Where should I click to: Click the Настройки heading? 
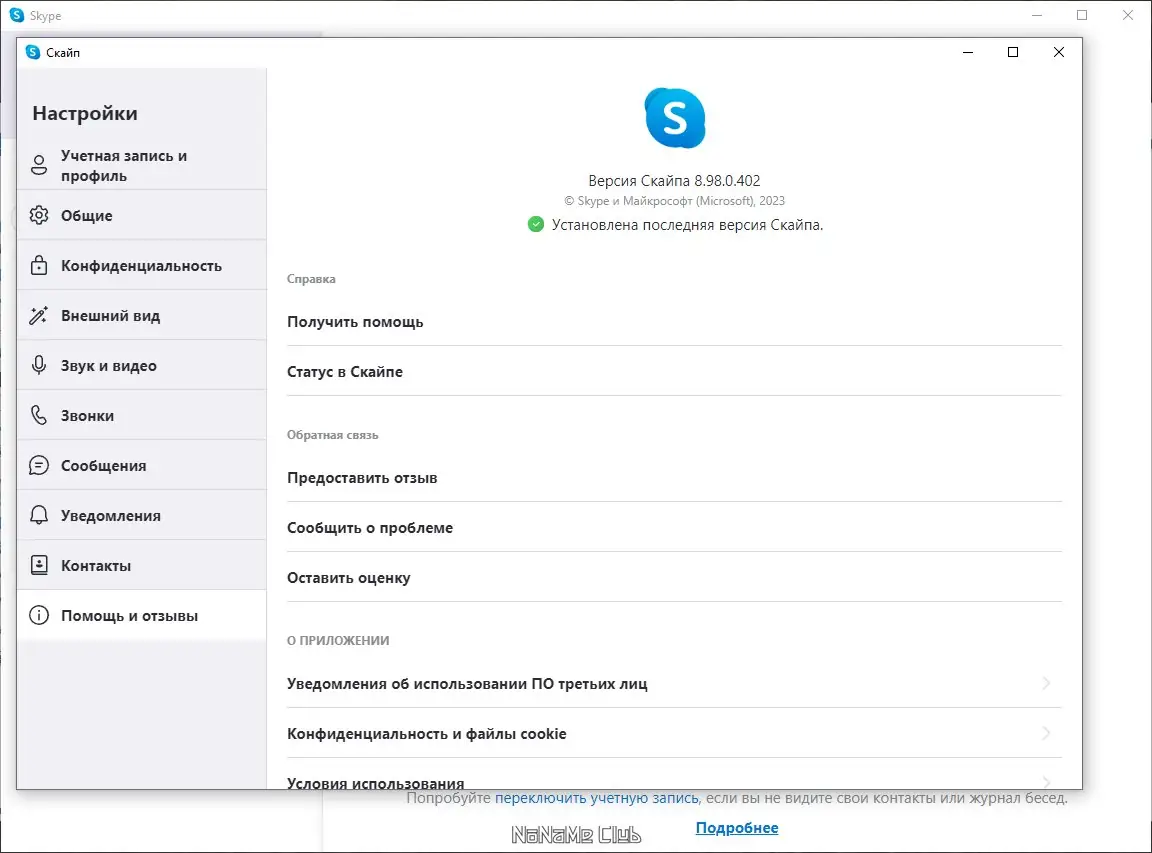[85, 113]
